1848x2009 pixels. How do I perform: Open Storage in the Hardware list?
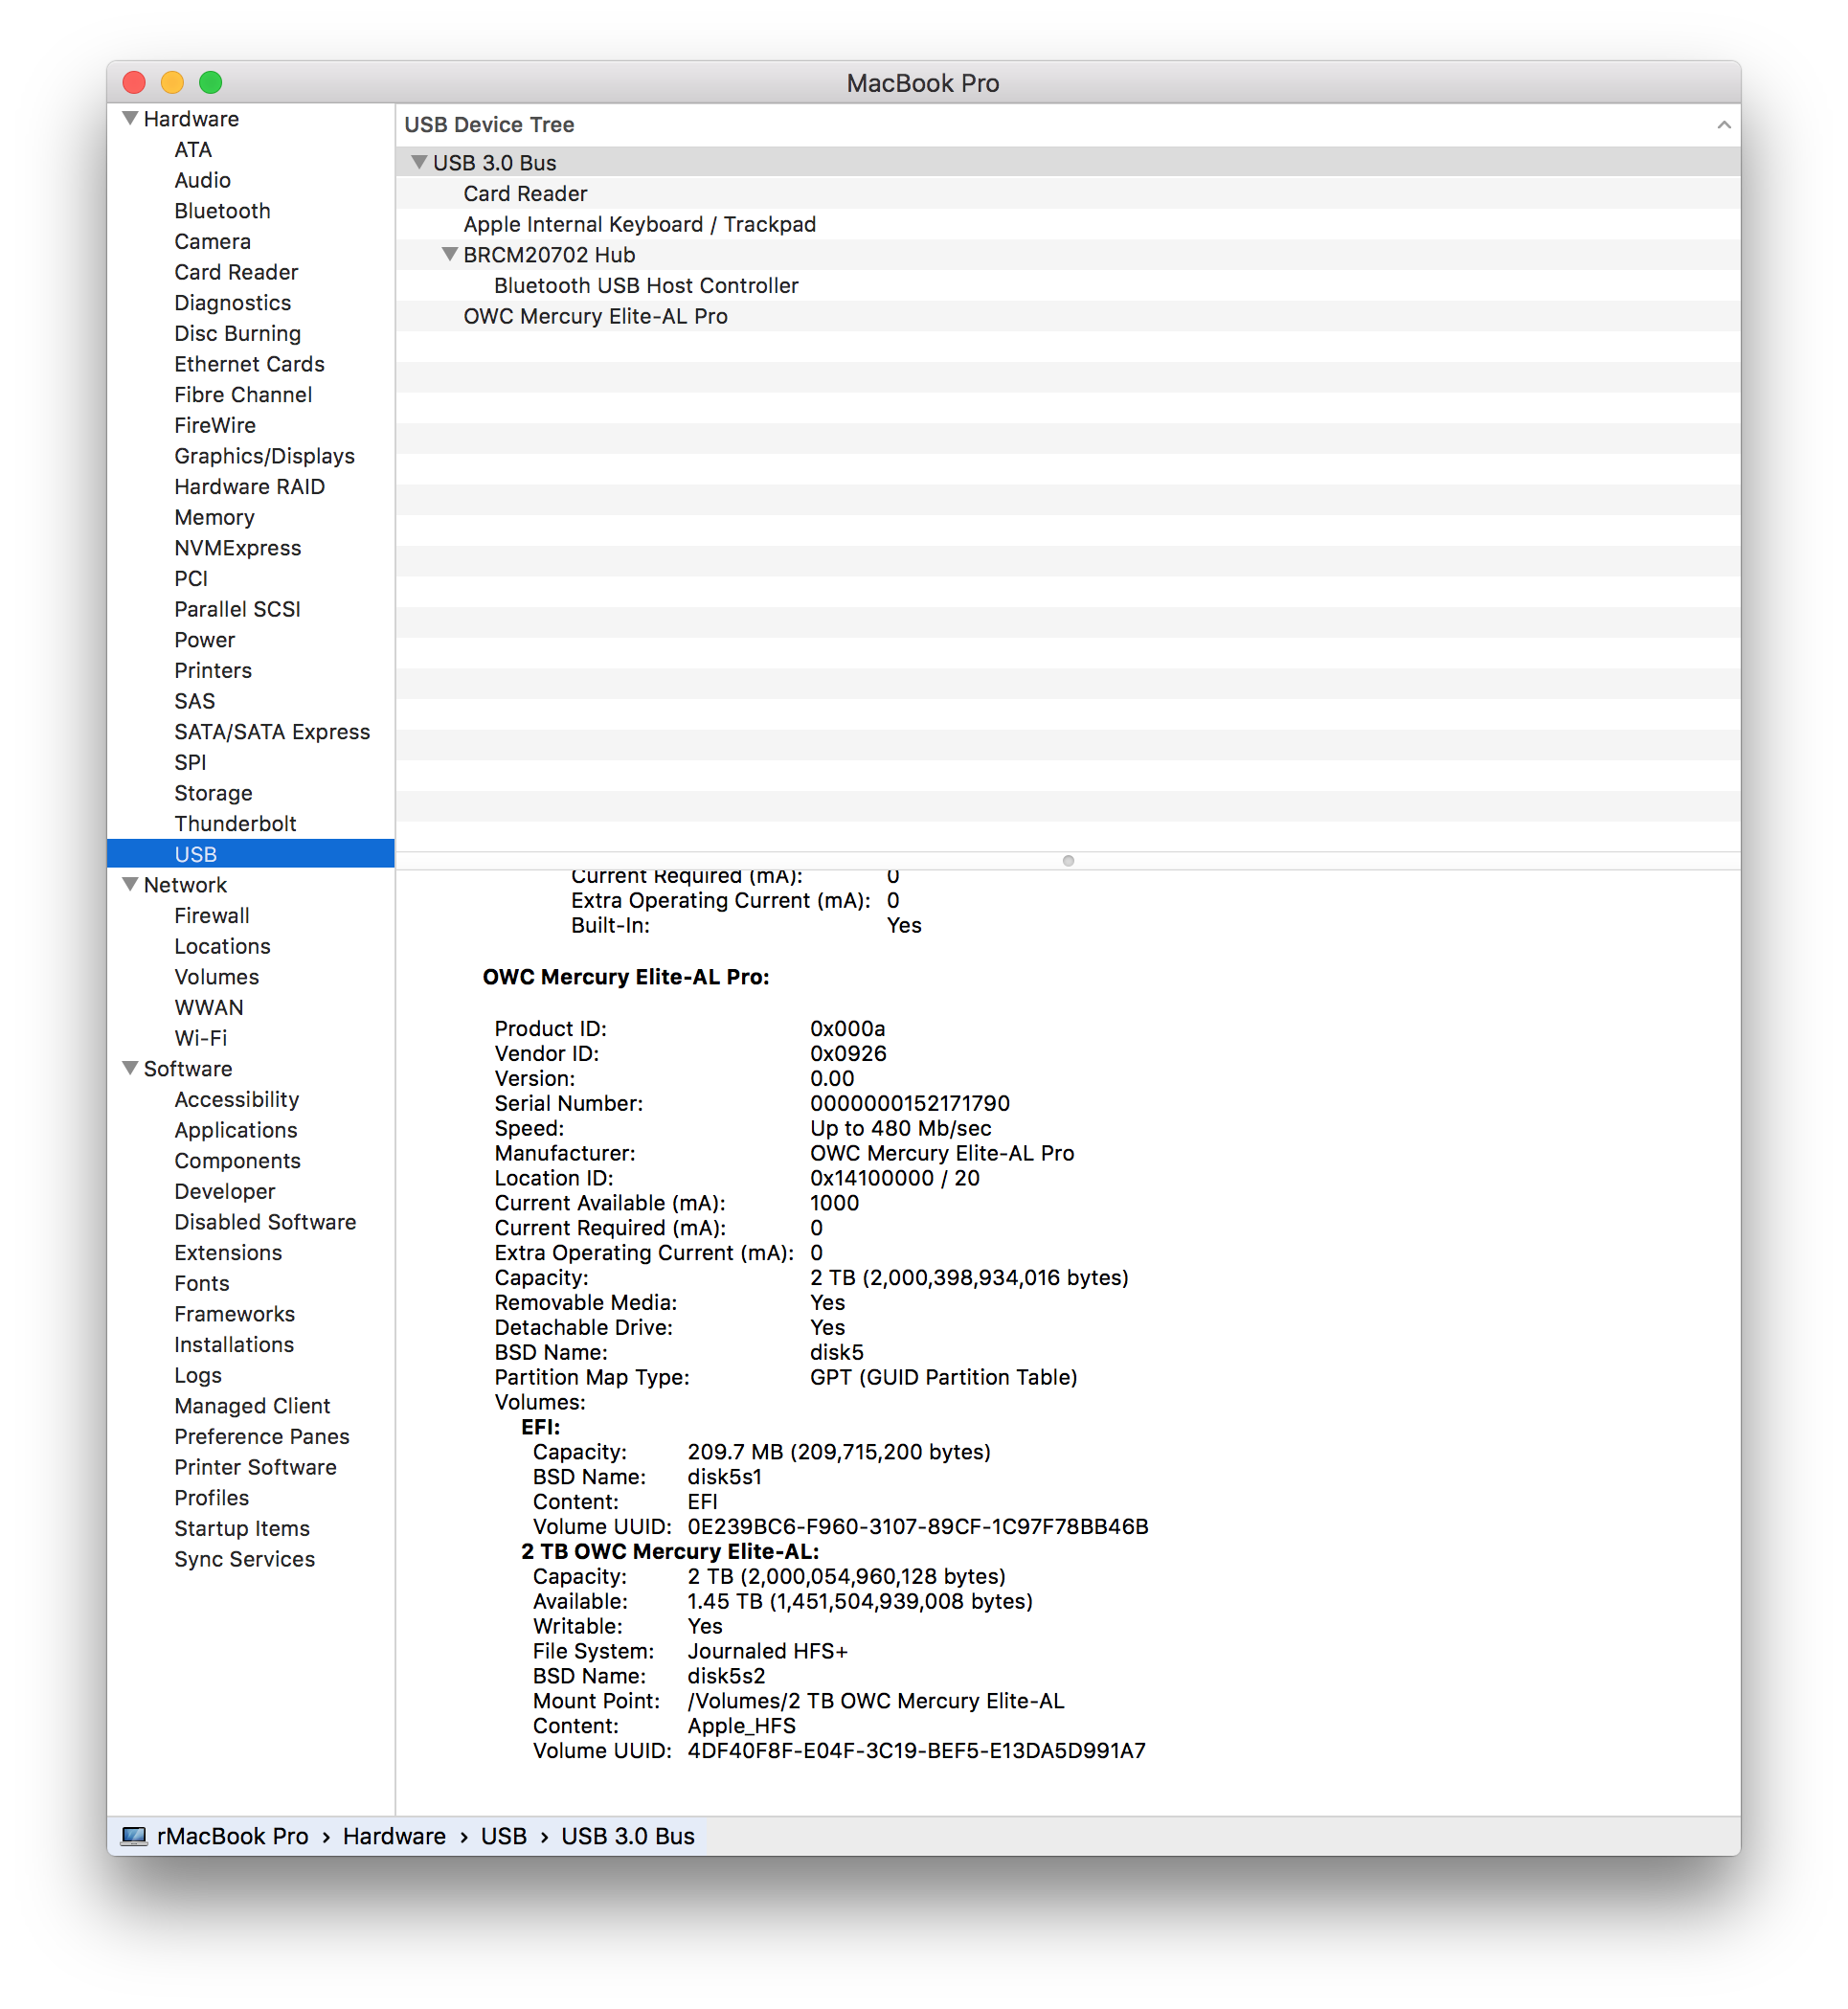[213, 793]
